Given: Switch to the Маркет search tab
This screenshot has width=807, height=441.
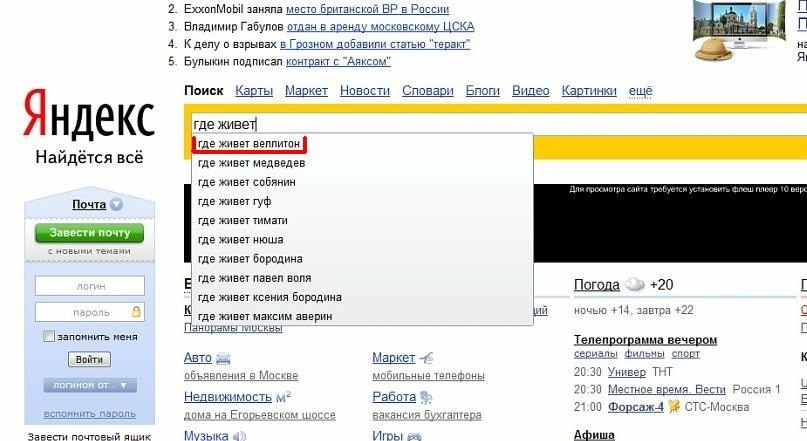Looking at the screenshot, I should click(306, 91).
